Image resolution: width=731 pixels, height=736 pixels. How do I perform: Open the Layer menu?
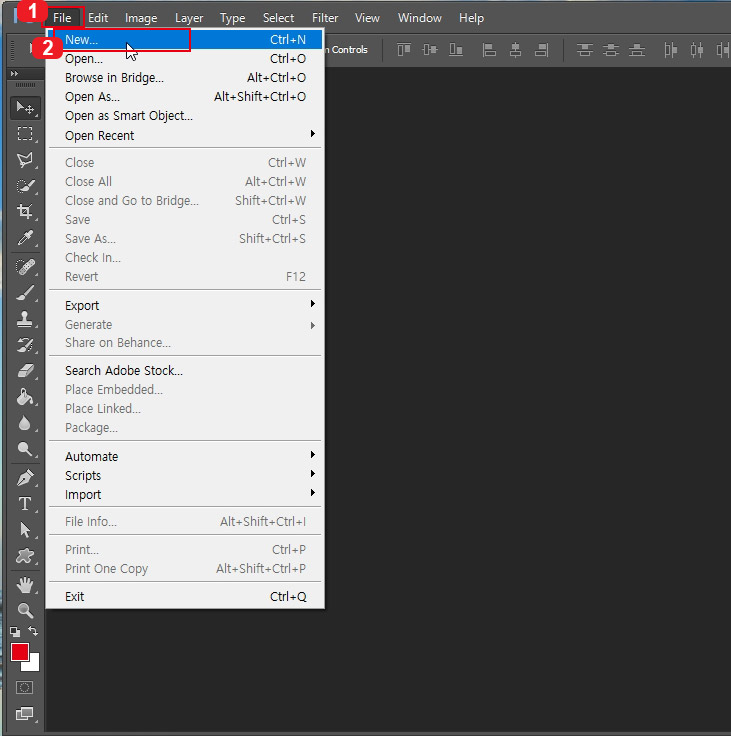[189, 18]
